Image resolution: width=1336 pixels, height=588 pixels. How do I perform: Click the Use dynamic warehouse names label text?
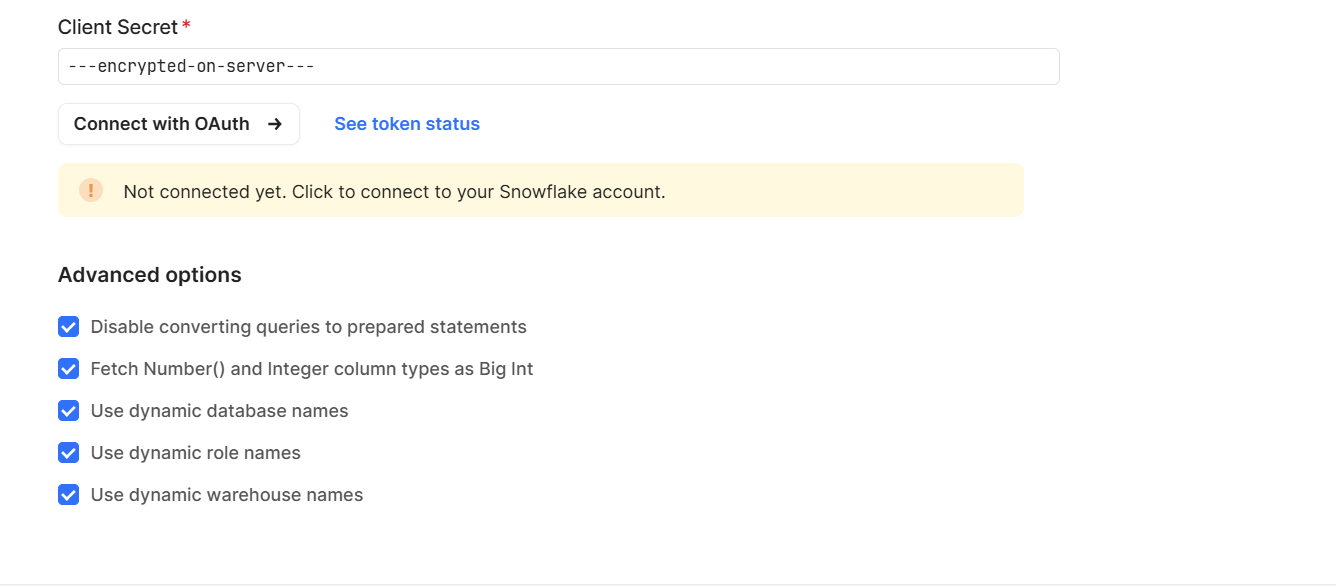pos(227,495)
